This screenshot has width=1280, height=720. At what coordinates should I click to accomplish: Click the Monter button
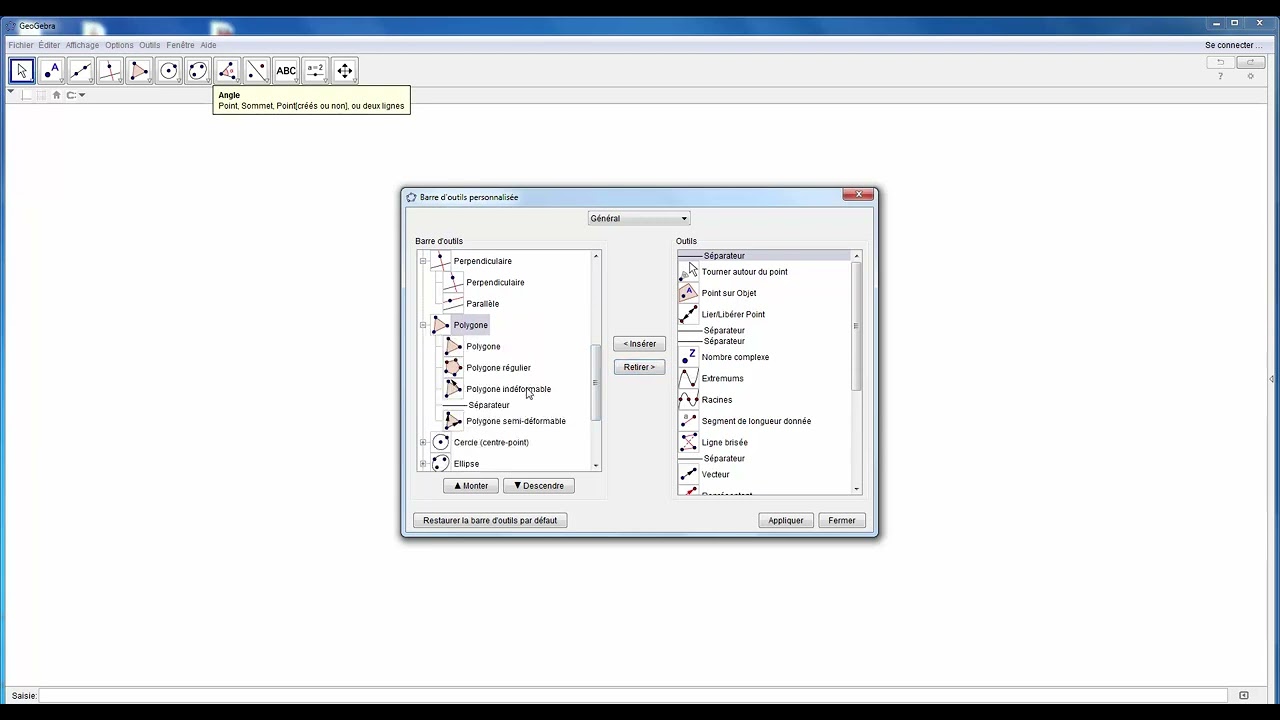click(471, 486)
